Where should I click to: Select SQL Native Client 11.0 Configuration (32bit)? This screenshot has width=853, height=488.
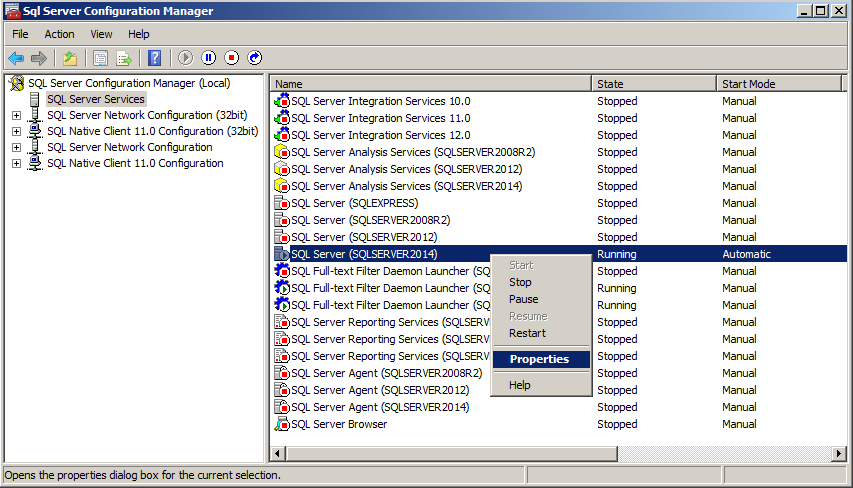[152, 131]
